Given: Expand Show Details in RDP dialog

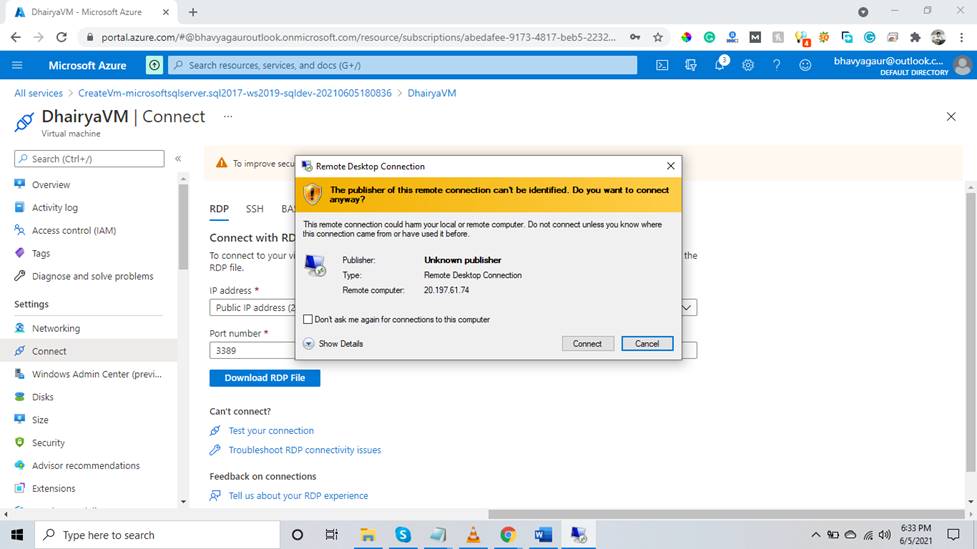Looking at the screenshot, I should (x=333, y=343).
